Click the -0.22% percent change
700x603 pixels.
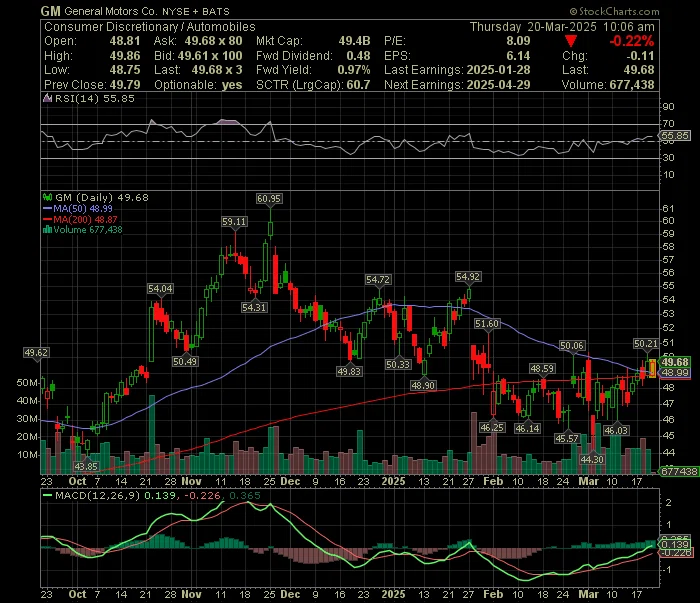(x=632, y=41)
